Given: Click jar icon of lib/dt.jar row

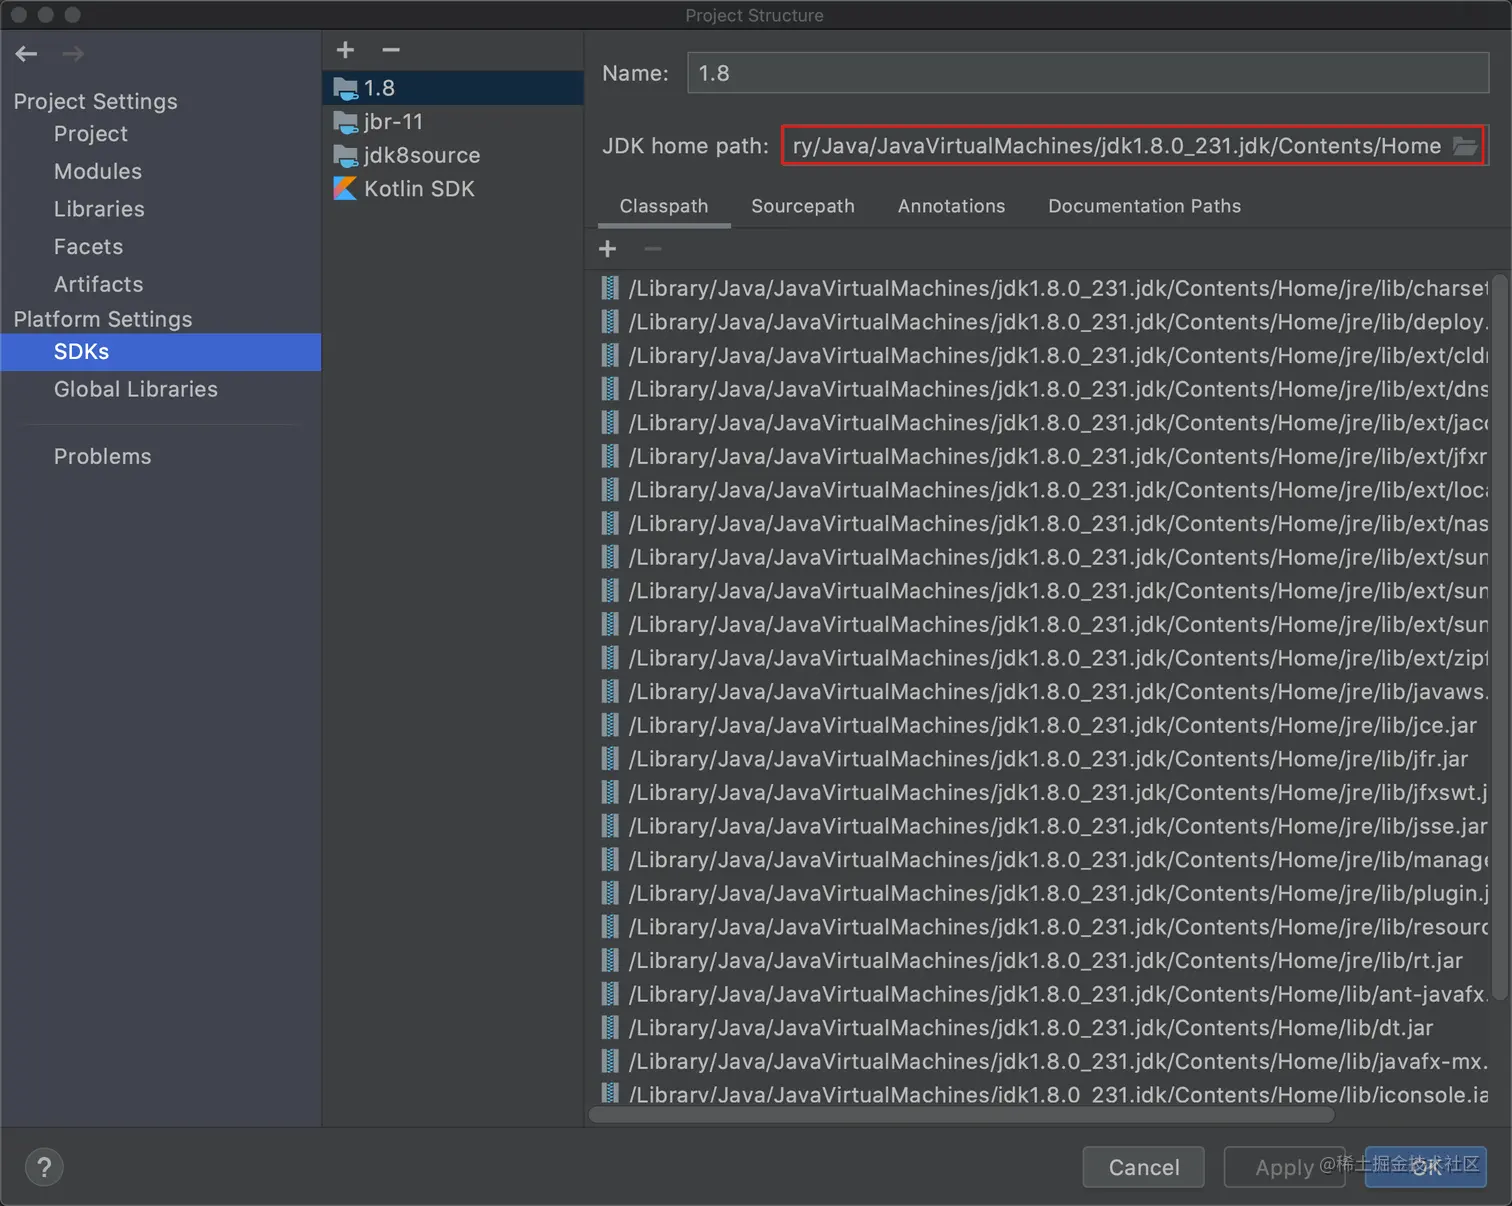Looking at the screenshot, I should coord(609,1027).
